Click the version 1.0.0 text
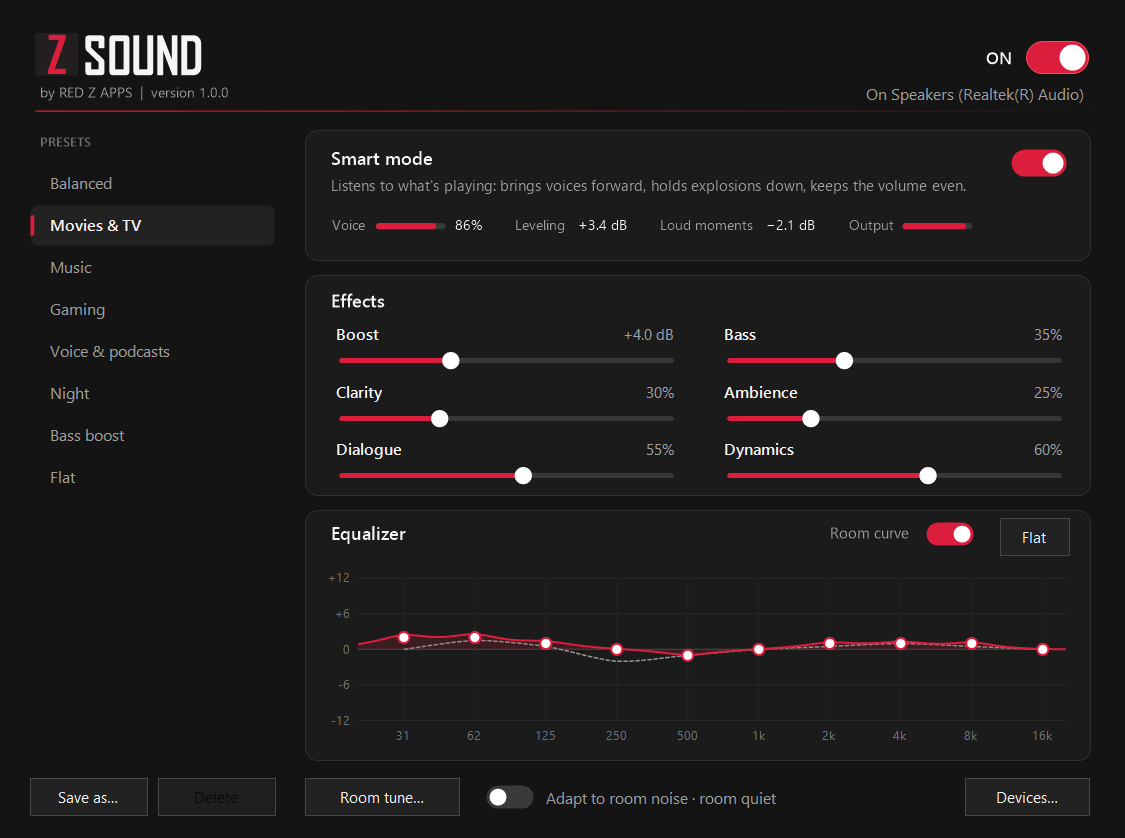1125x838 pixels. (189, 93)
